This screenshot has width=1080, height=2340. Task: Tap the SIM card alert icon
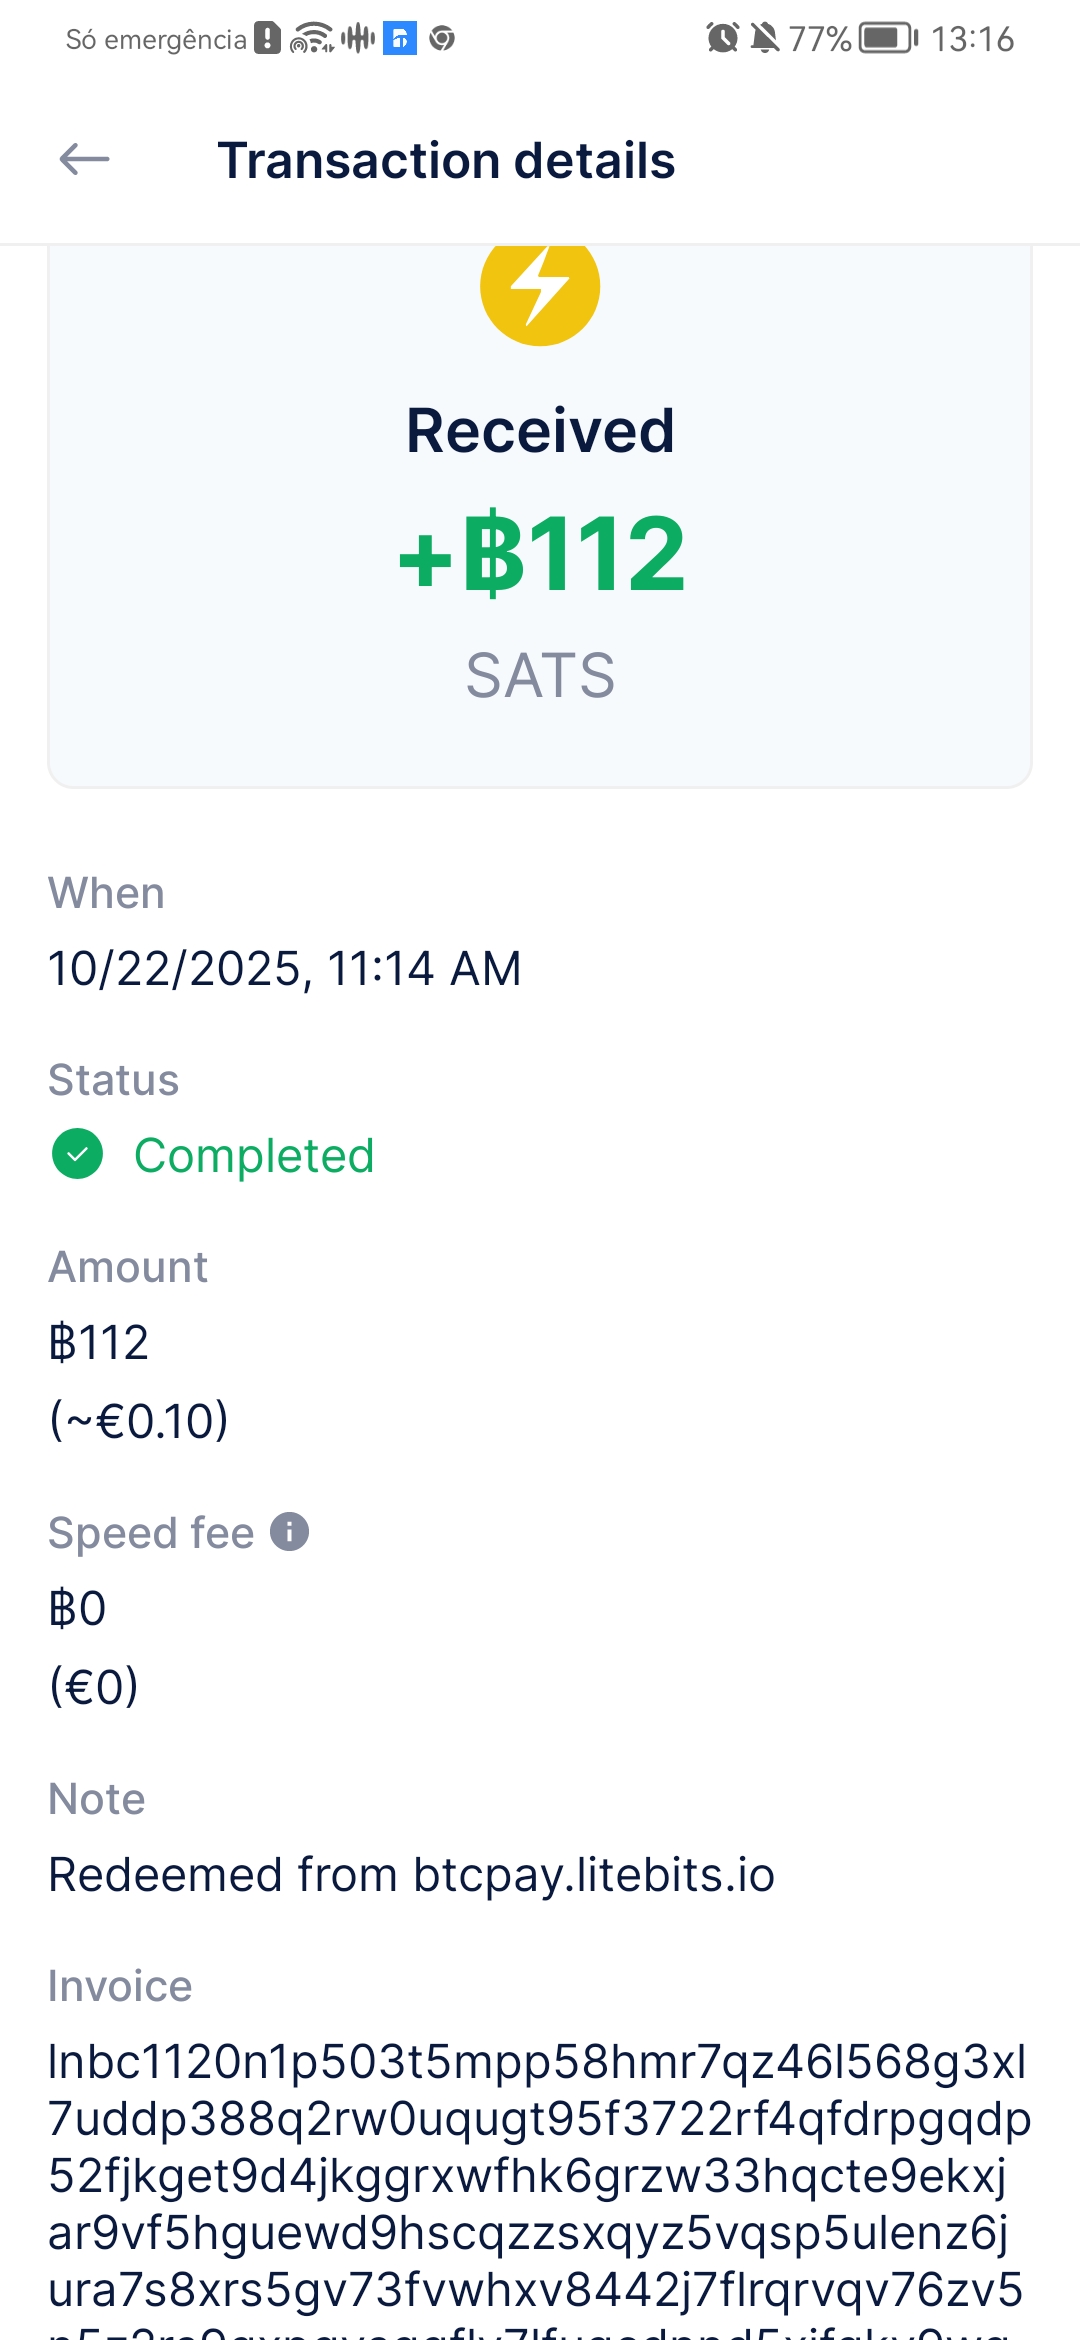267,38
